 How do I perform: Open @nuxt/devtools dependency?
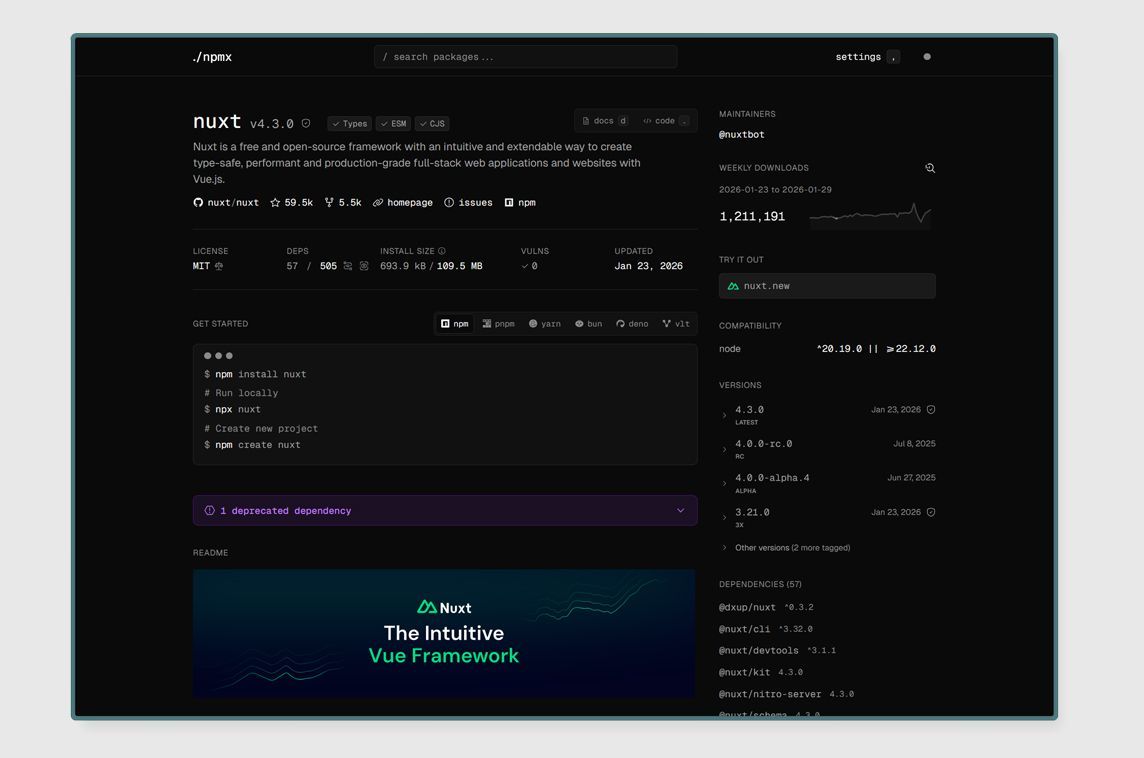coord(759,651)
